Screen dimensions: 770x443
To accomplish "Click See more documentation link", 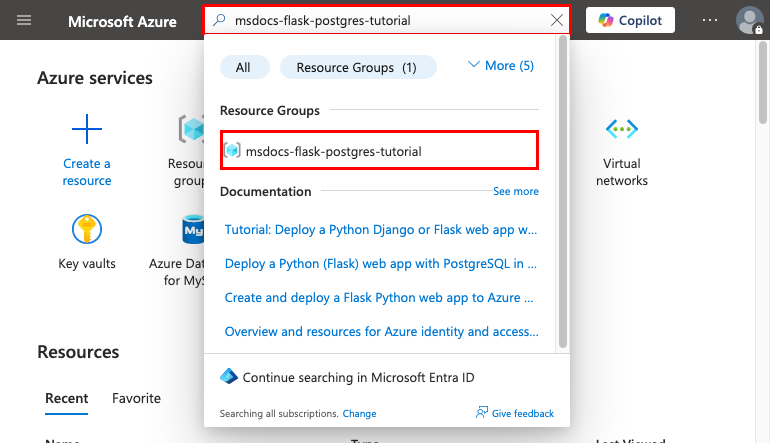I will point(515,191).
